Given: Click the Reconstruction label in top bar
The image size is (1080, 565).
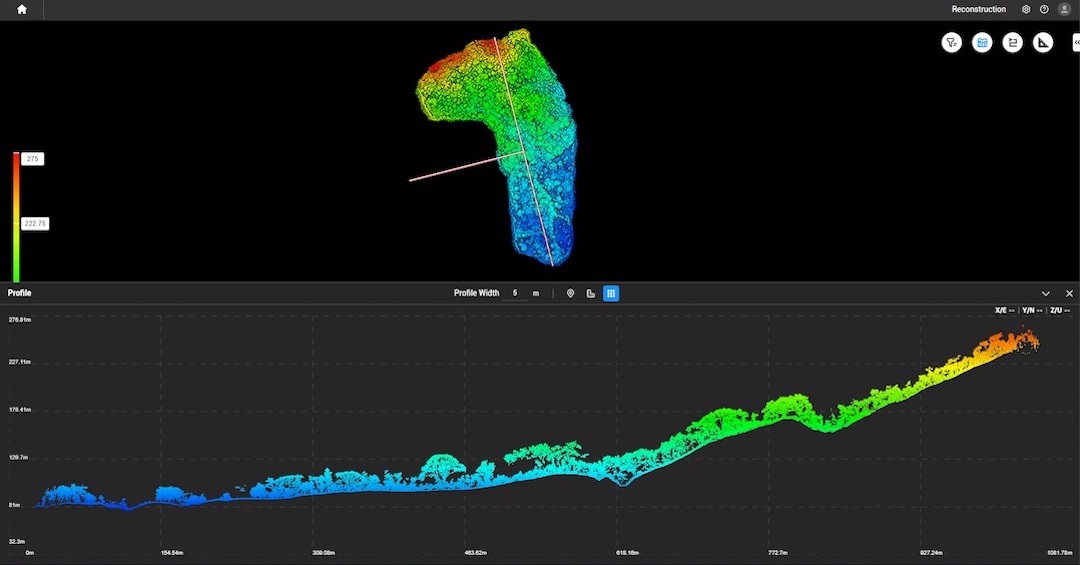Looking at the screenshot, I should coord(978,9).
